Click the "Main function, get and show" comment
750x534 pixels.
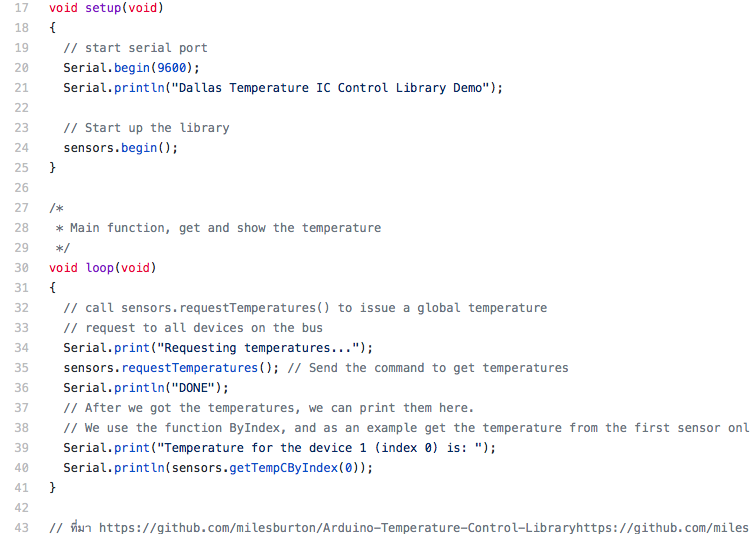coord(182,228)
